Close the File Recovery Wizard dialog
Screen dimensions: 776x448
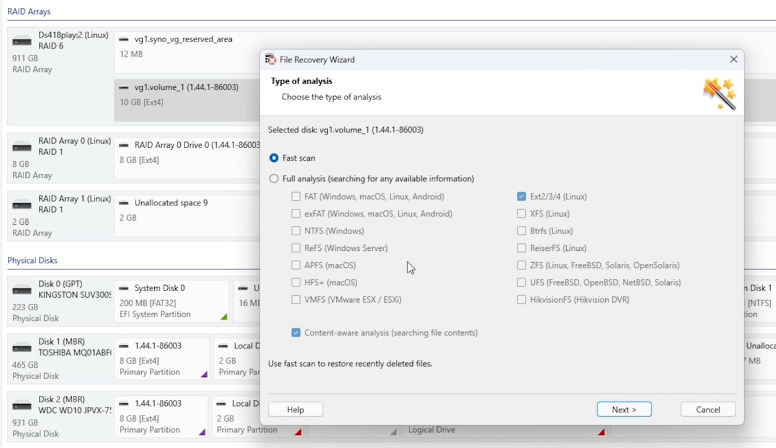click(x=733, y=59)
